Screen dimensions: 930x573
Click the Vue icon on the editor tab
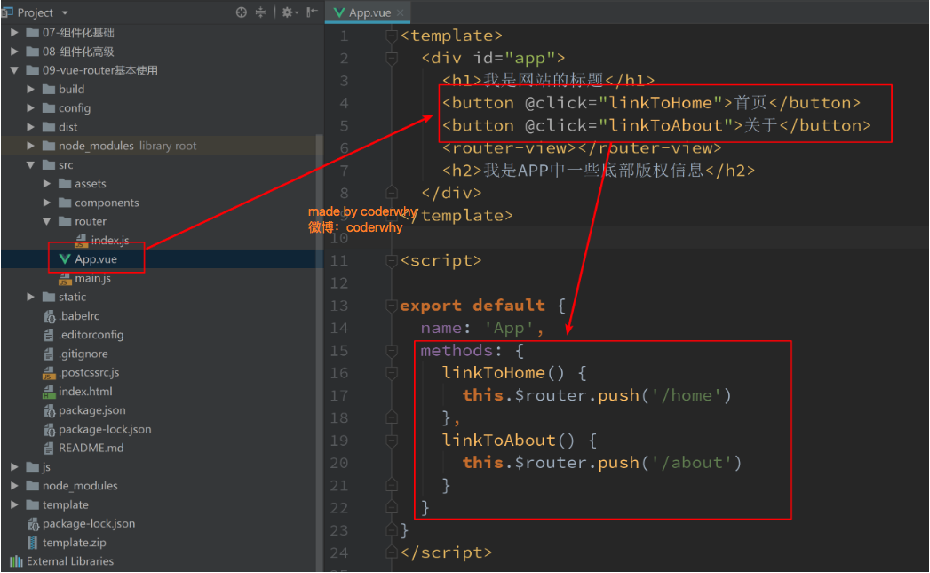(339, 12)
